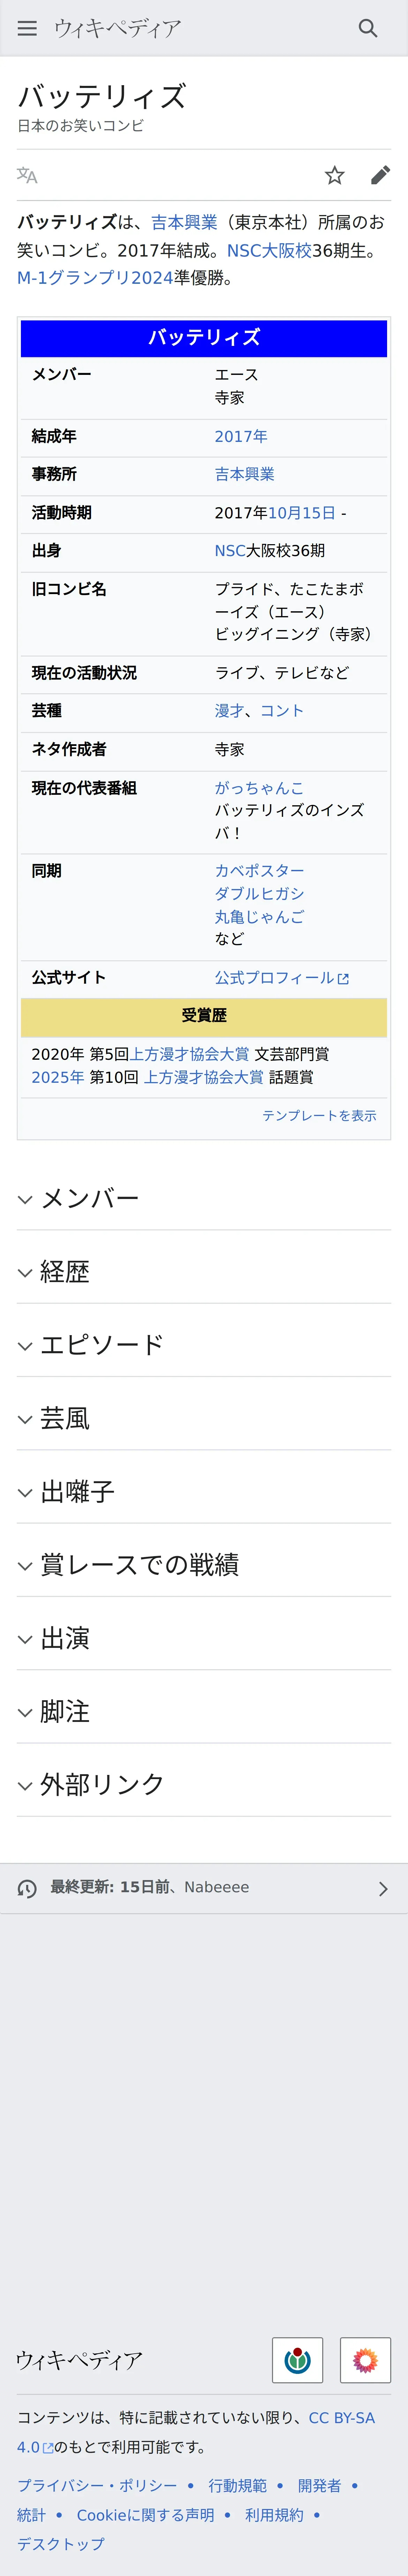Expand the メンバー section

[90, 1198]
